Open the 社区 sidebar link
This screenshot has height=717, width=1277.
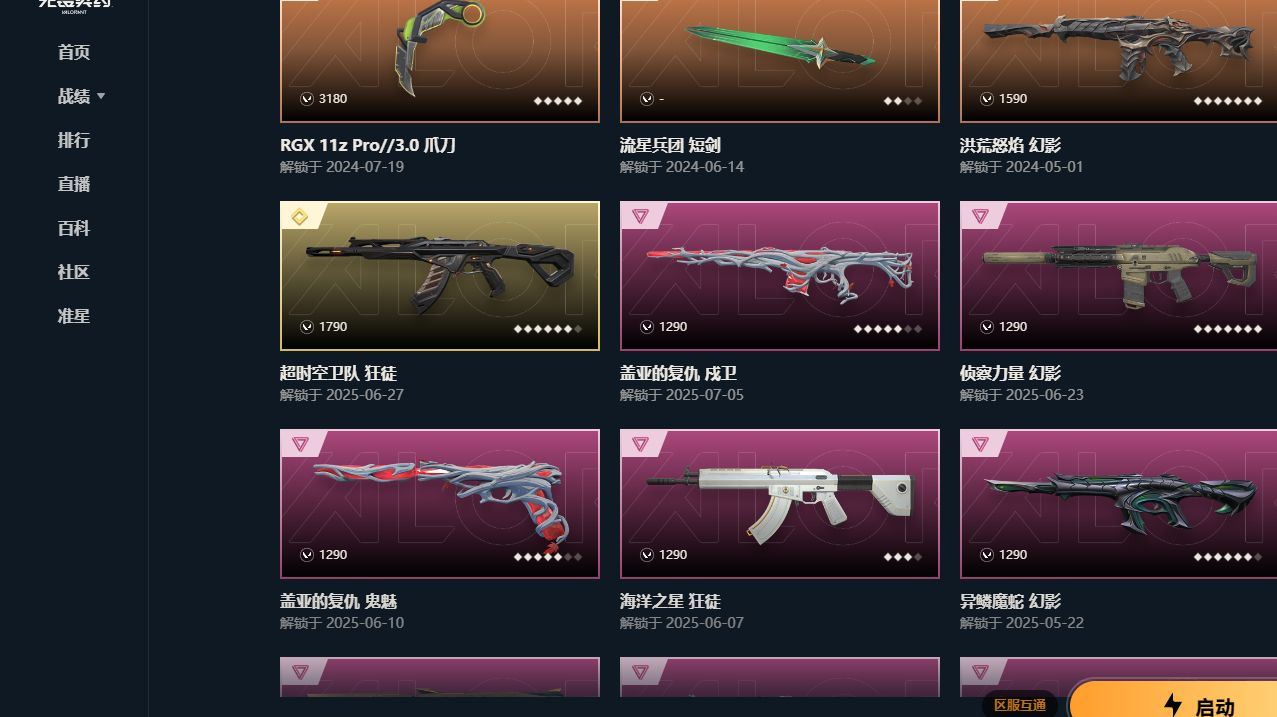coord(74,272)
